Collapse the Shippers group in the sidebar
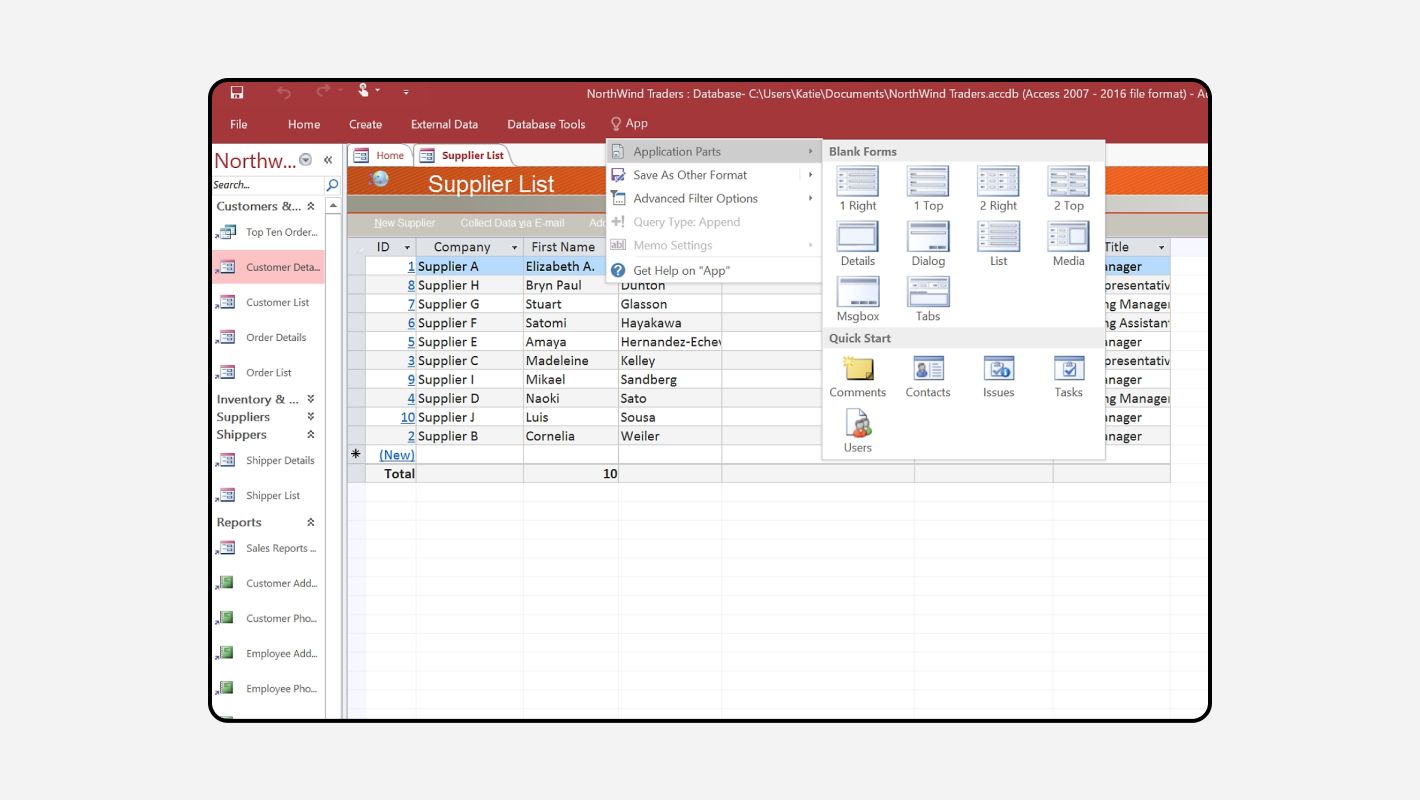1420x800 pixels. pyautogui.click(x=310, y=434)
